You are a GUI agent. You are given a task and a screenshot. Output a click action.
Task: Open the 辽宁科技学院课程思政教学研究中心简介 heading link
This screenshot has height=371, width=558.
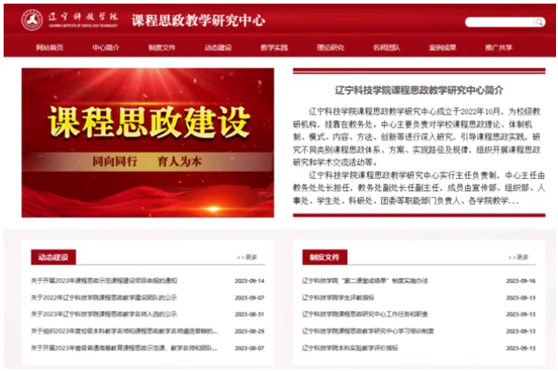[x=419, y=90]
